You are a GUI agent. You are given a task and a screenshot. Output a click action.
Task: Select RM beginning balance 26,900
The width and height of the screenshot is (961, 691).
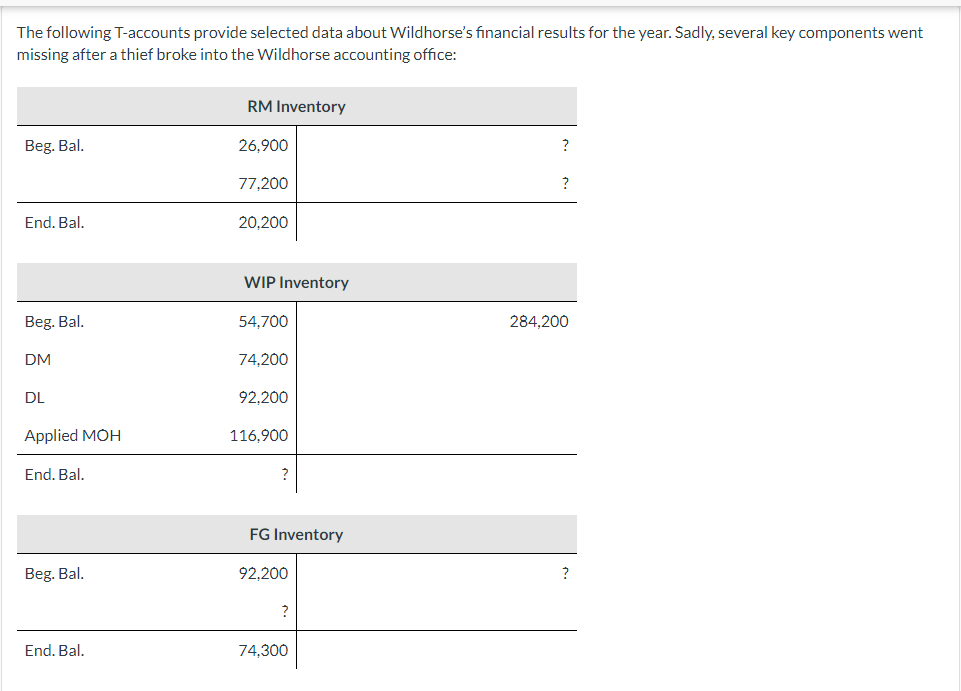tap(263, 145)
